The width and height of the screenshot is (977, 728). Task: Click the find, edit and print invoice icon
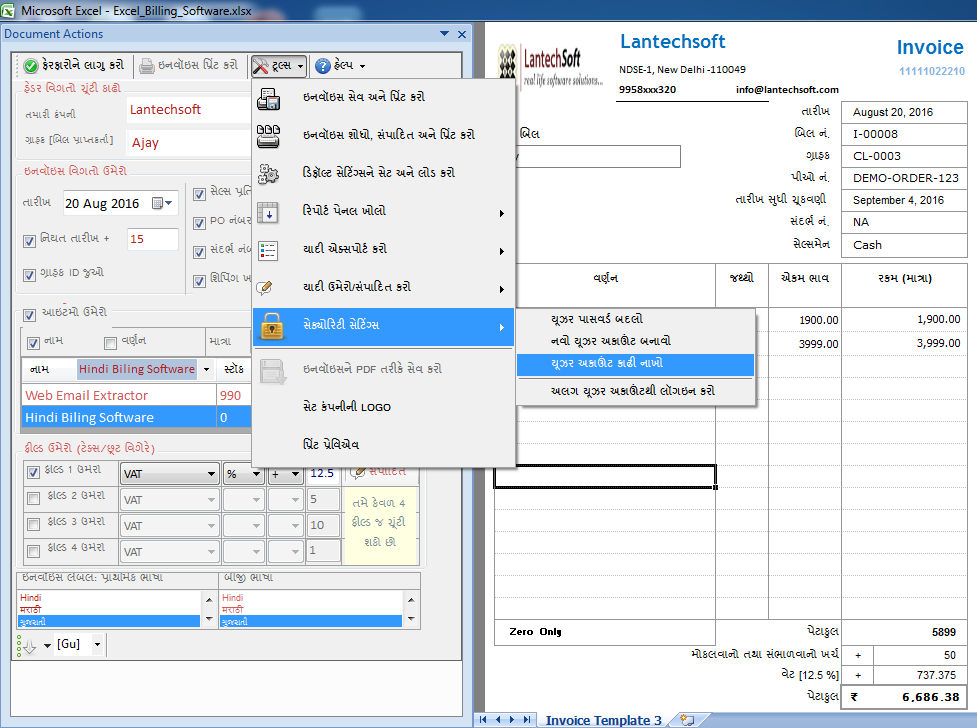coord(269,136)
